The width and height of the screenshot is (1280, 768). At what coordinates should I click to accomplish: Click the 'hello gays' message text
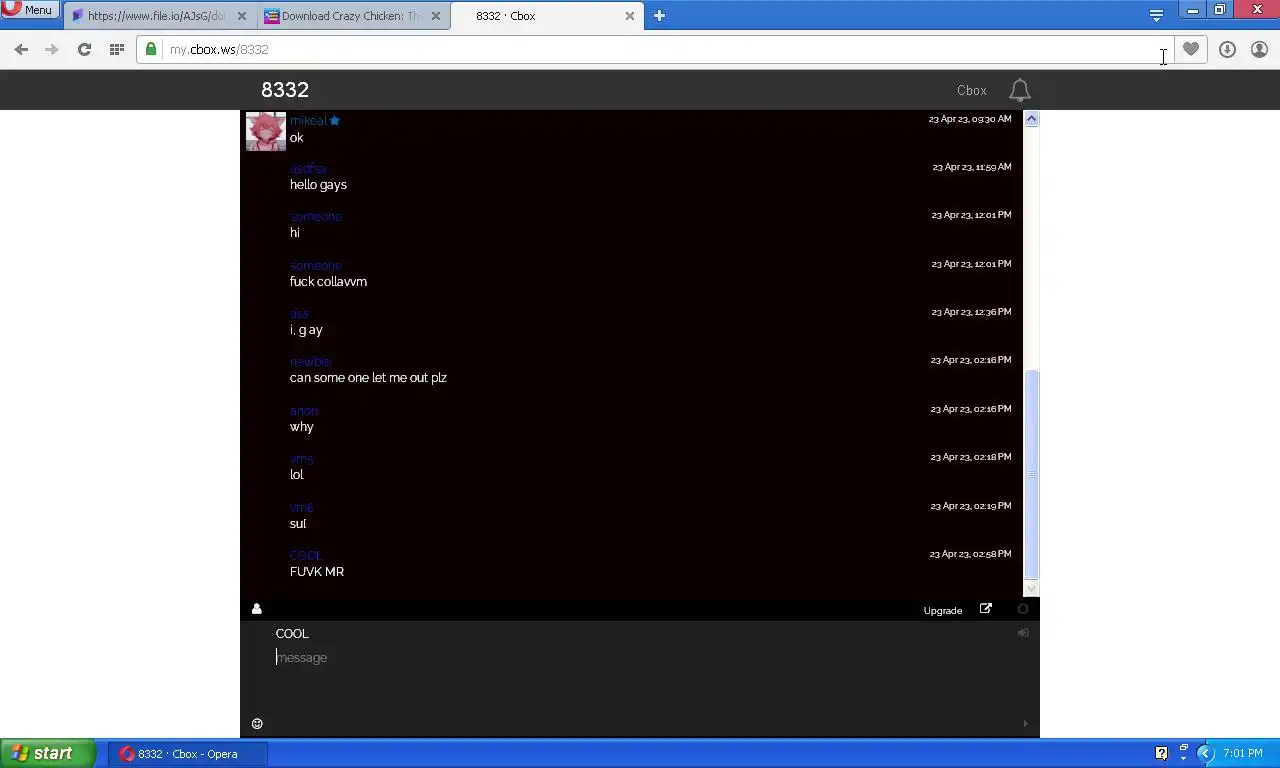click(318, 185)
